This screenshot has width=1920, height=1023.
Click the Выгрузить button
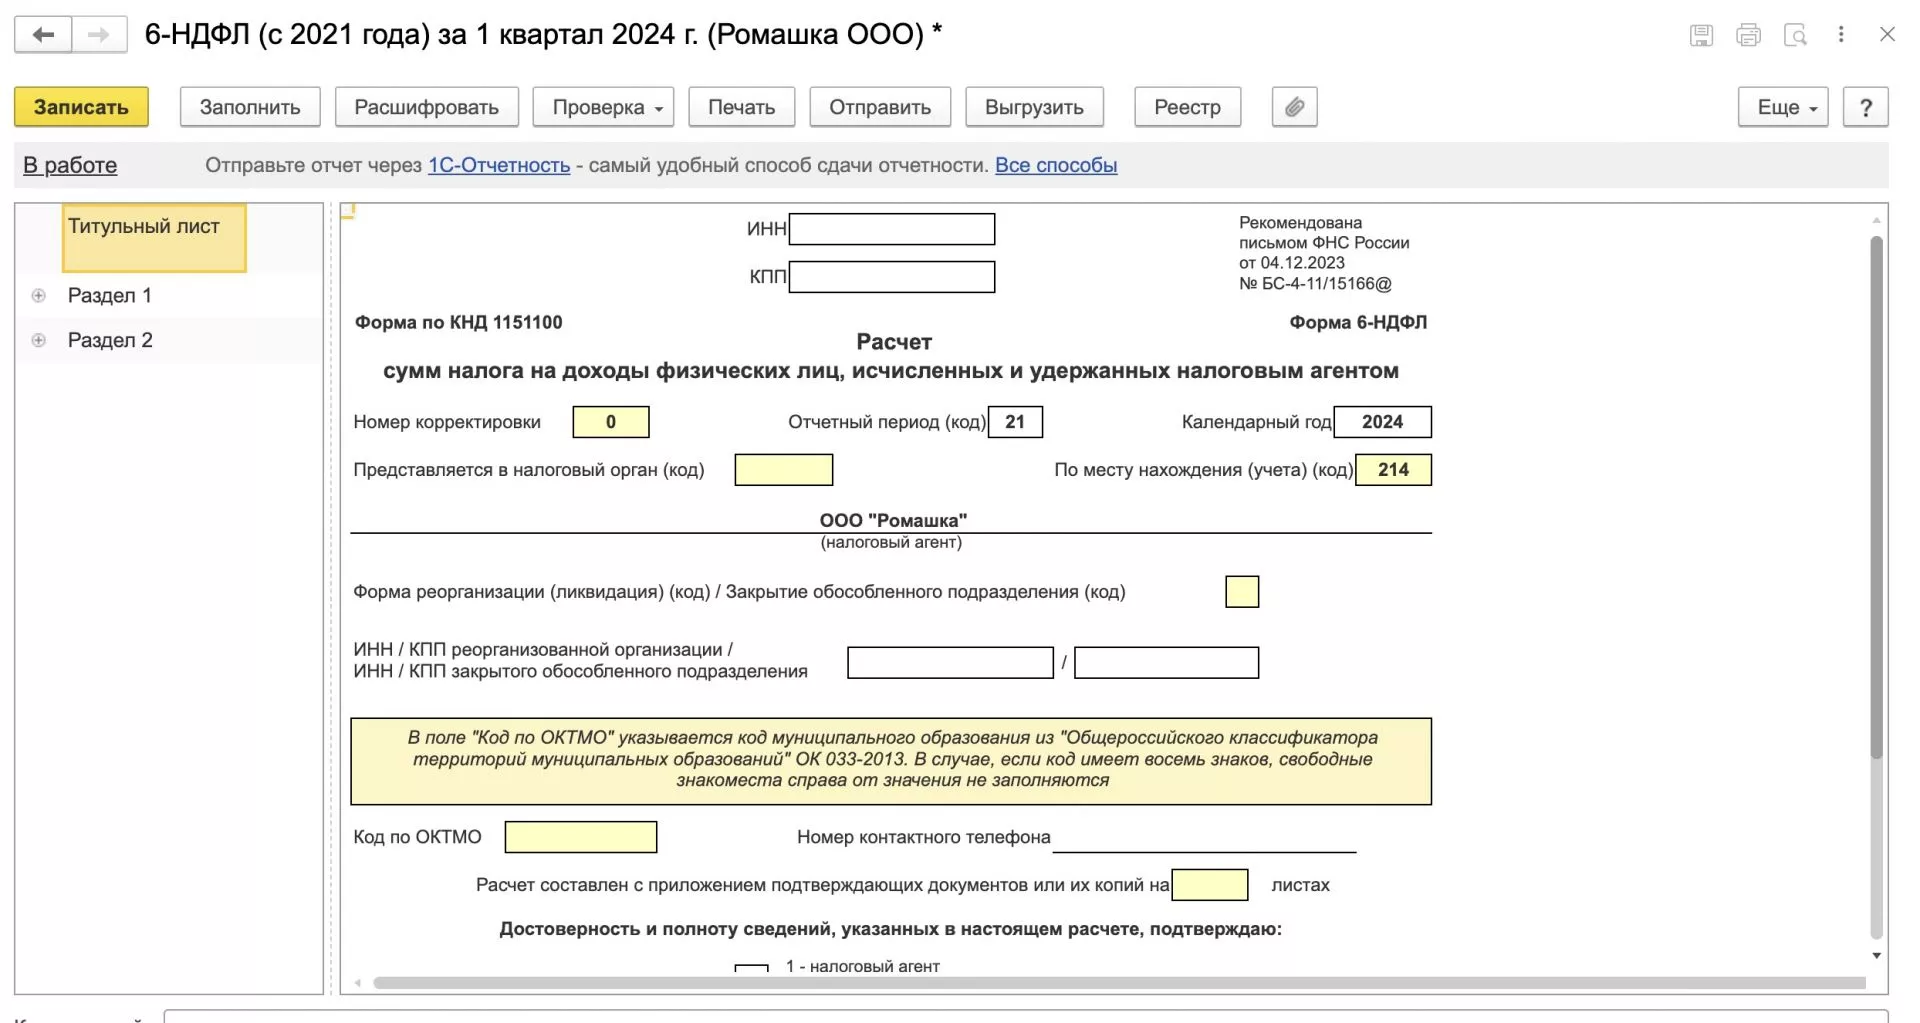click(x=1034, y=107)
